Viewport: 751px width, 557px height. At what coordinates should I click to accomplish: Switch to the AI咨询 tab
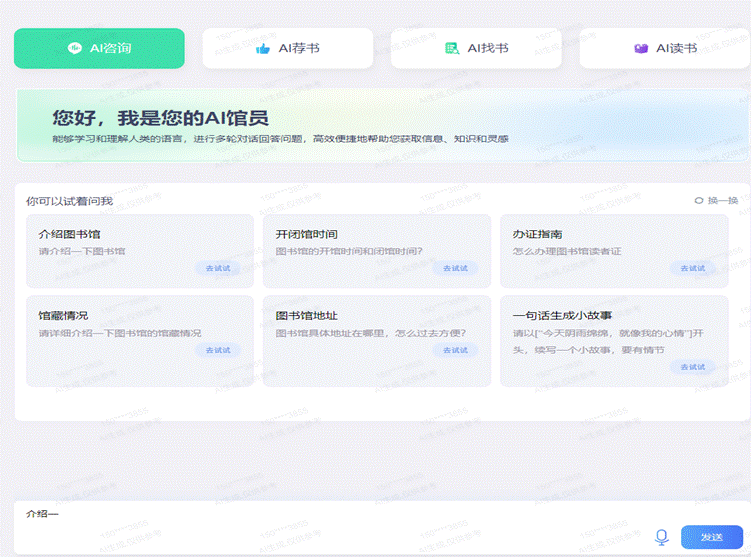pos(99,48)
